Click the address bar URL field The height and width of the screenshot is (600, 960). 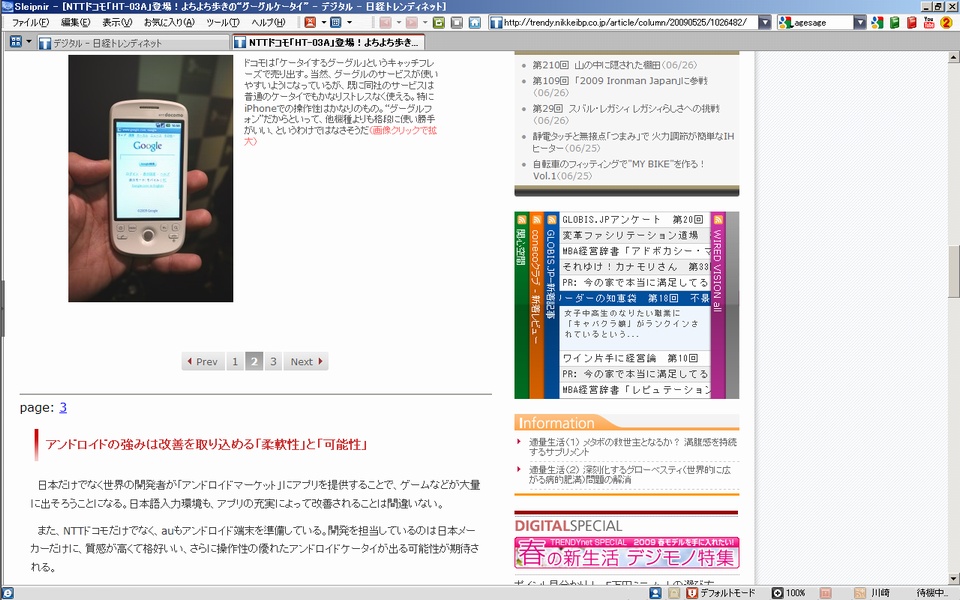click(623, 23)
